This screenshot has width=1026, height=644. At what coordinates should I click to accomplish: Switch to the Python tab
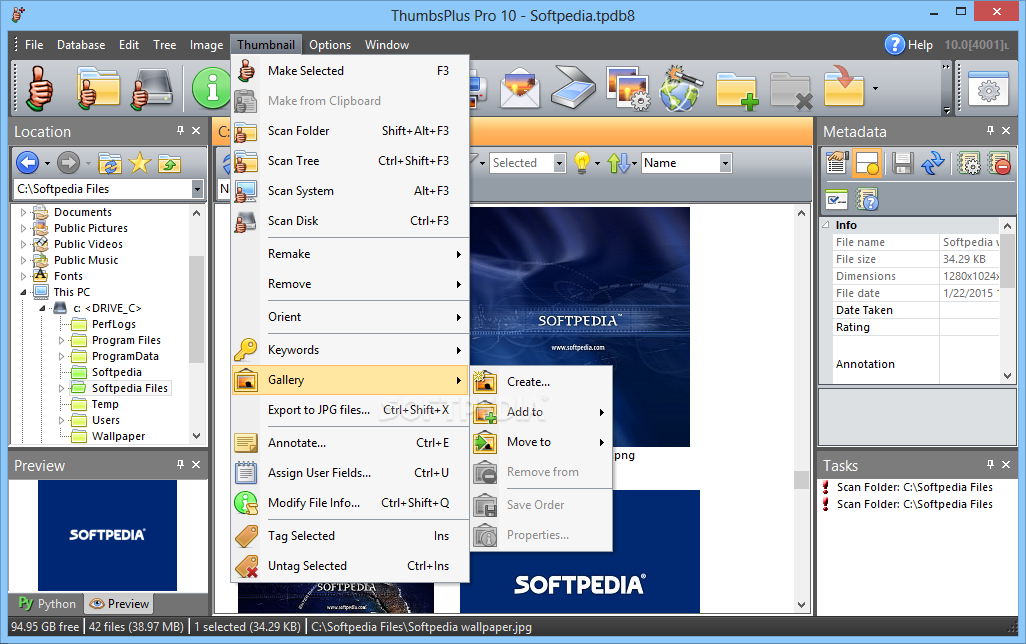[47, 603]
